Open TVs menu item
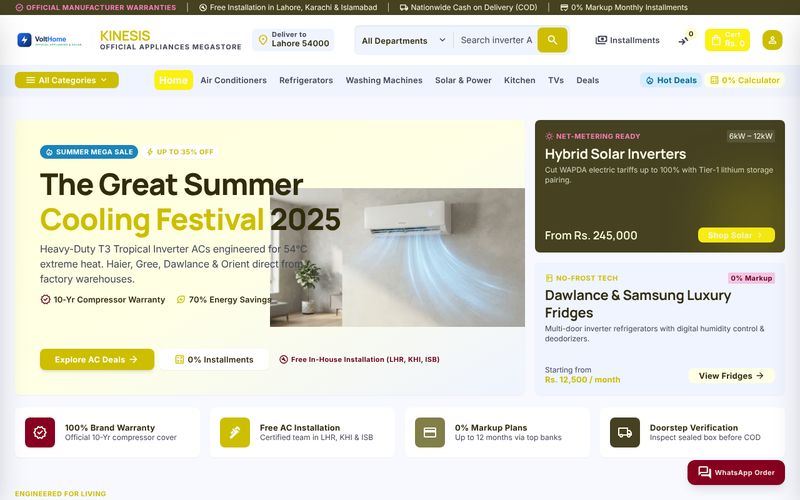 click(x=556, y=80)
